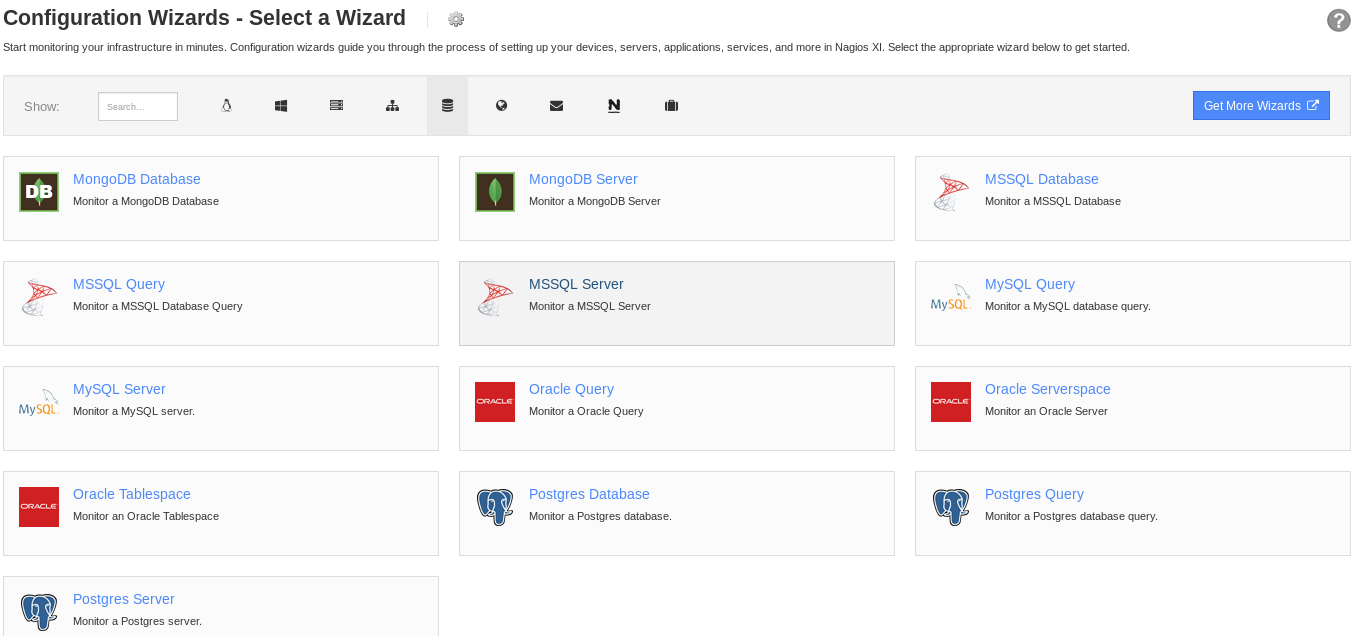1358x636 pixels.
Task: Click the MSSQL Server logo
Action: (495, 297)
